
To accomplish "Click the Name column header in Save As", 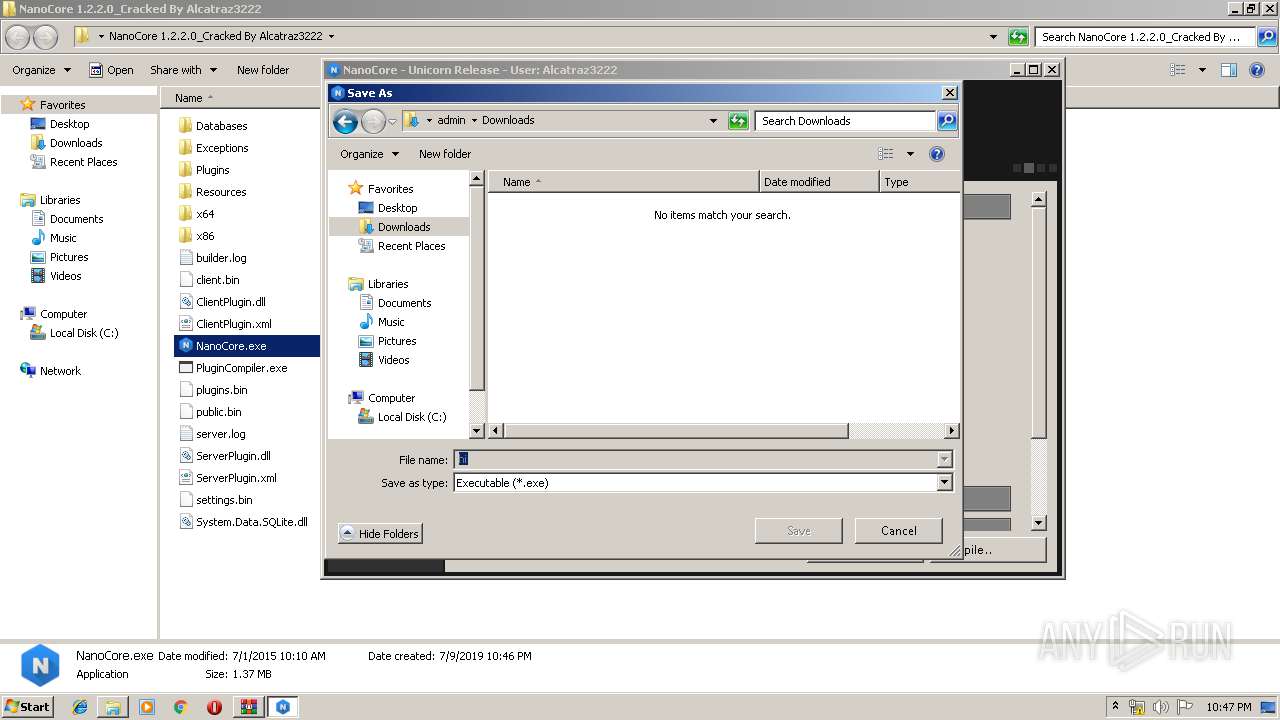I will tap(623, 182).
